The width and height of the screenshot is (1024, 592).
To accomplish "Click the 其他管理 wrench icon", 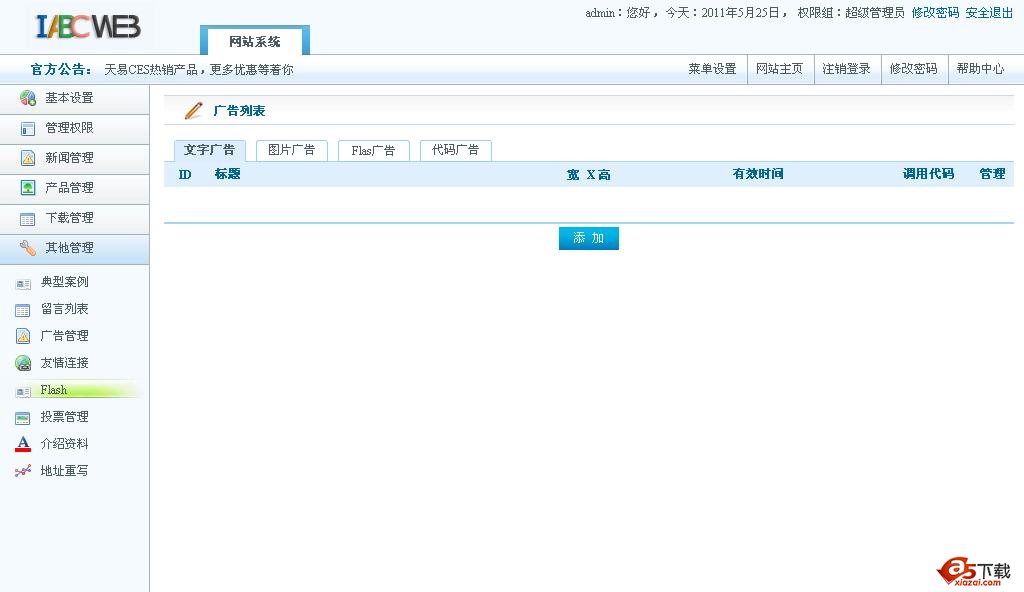I will click(x=27, y=248).
